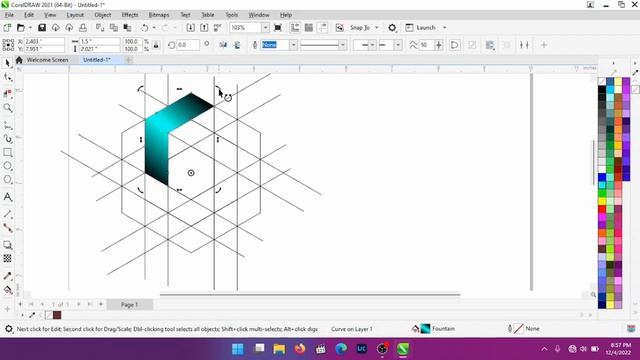Screen dimensions: 640x360
Task: Open the outline width dropdown
Action: [293, 45]
